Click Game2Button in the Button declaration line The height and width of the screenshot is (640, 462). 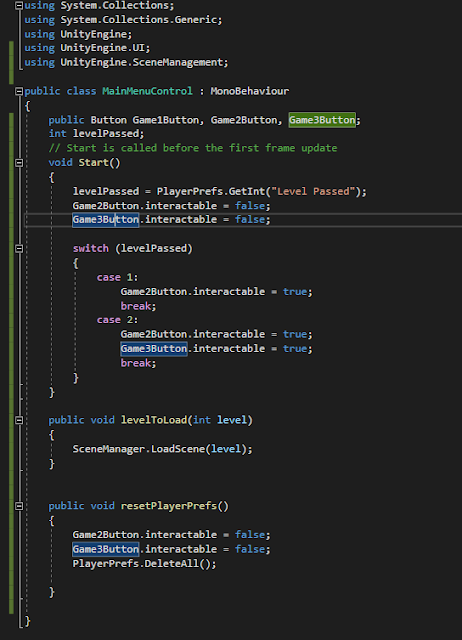coord(244,120)
